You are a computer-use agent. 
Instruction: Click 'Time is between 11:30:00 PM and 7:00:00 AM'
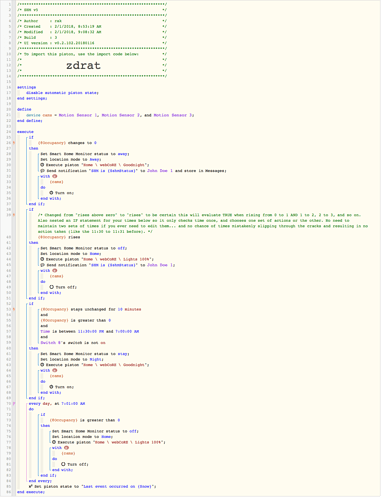[90, 331]
